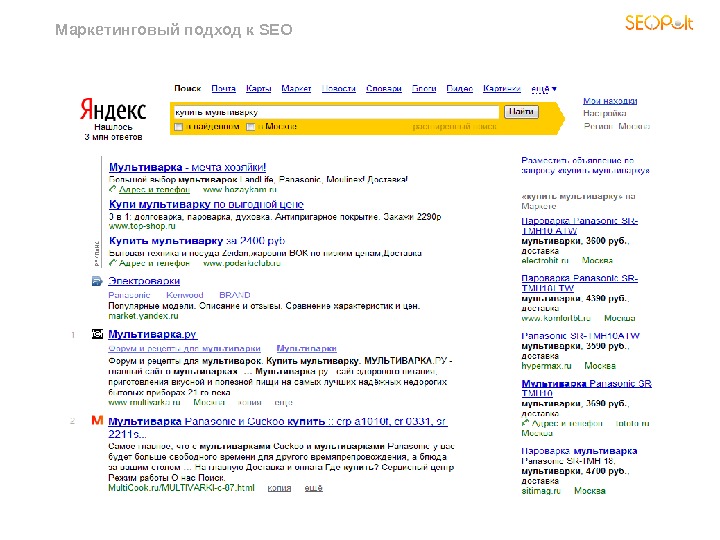Open the Настройка link
This screenshot has width=720, height=540.
(605, 113)
